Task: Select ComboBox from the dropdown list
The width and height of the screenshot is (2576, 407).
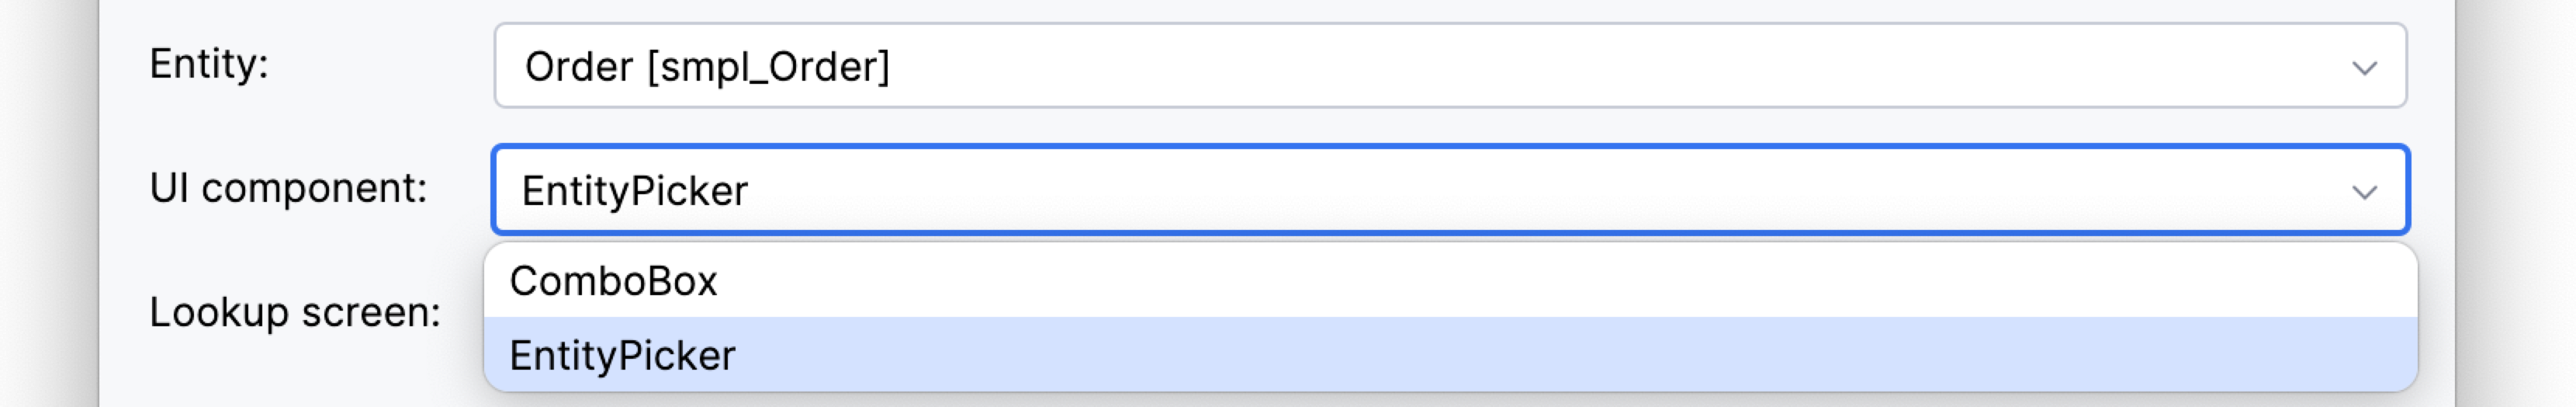Action: pos(614,282)
